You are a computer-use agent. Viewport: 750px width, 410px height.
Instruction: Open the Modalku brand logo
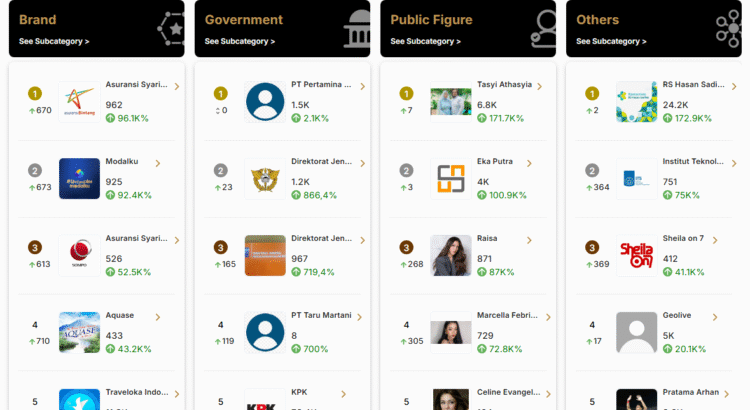click(x=79, y=178)
